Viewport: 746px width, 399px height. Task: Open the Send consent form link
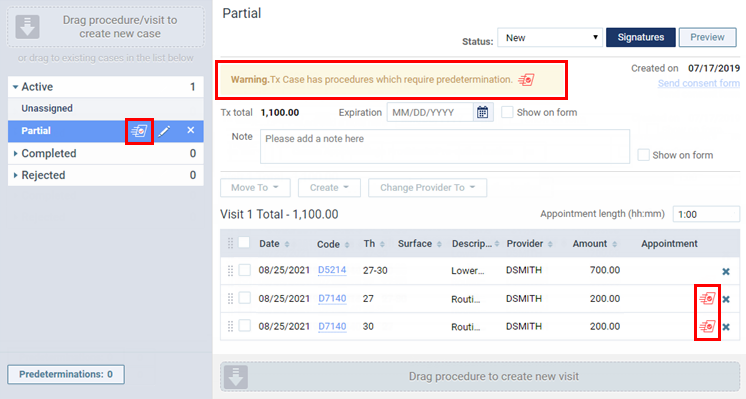[698, 84]
